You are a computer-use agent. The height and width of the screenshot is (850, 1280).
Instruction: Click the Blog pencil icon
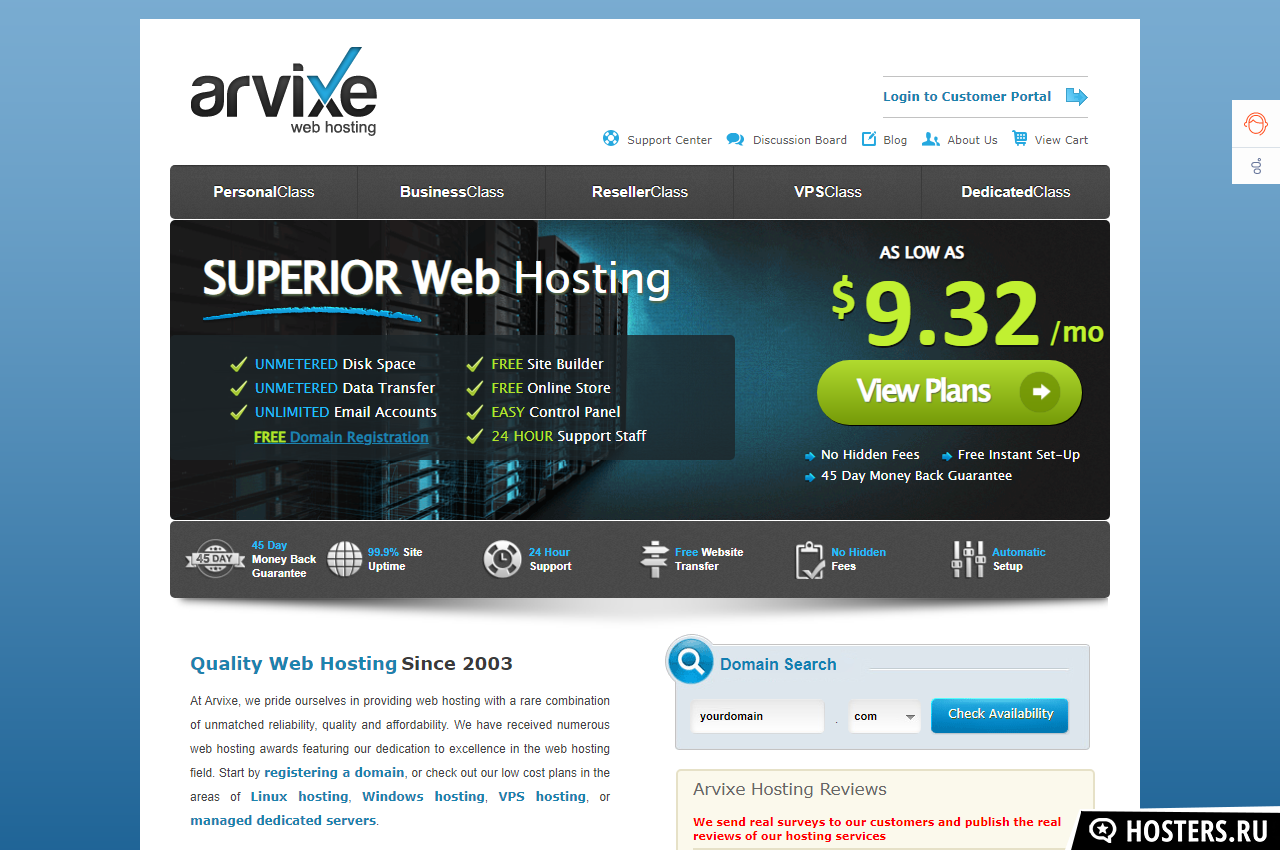[869, 138]
